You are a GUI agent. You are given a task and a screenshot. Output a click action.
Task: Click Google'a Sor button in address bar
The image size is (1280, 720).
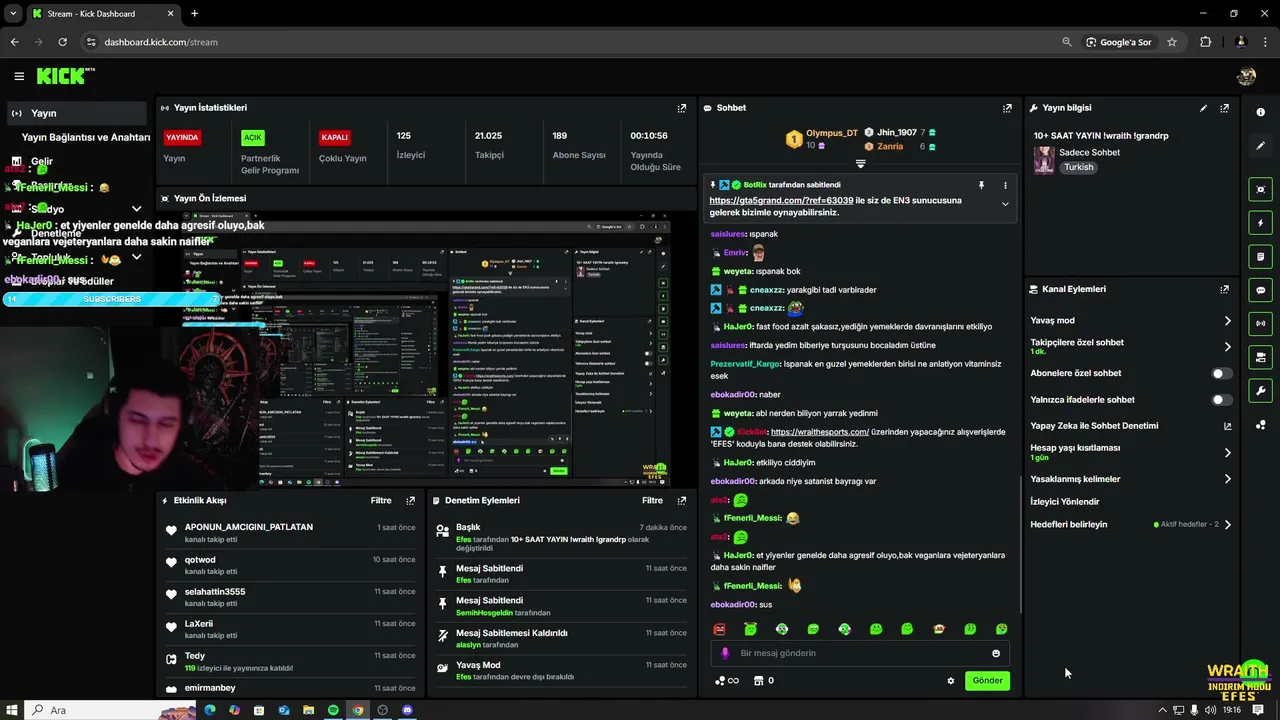pyautogui.click(x=1119, y=42)
